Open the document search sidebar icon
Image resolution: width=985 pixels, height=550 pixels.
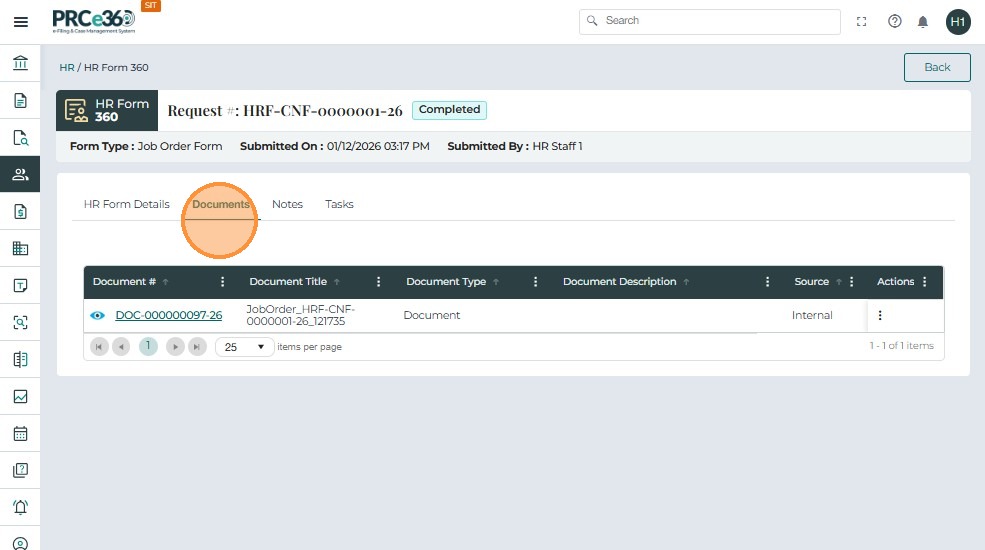(x=20, y=138)
